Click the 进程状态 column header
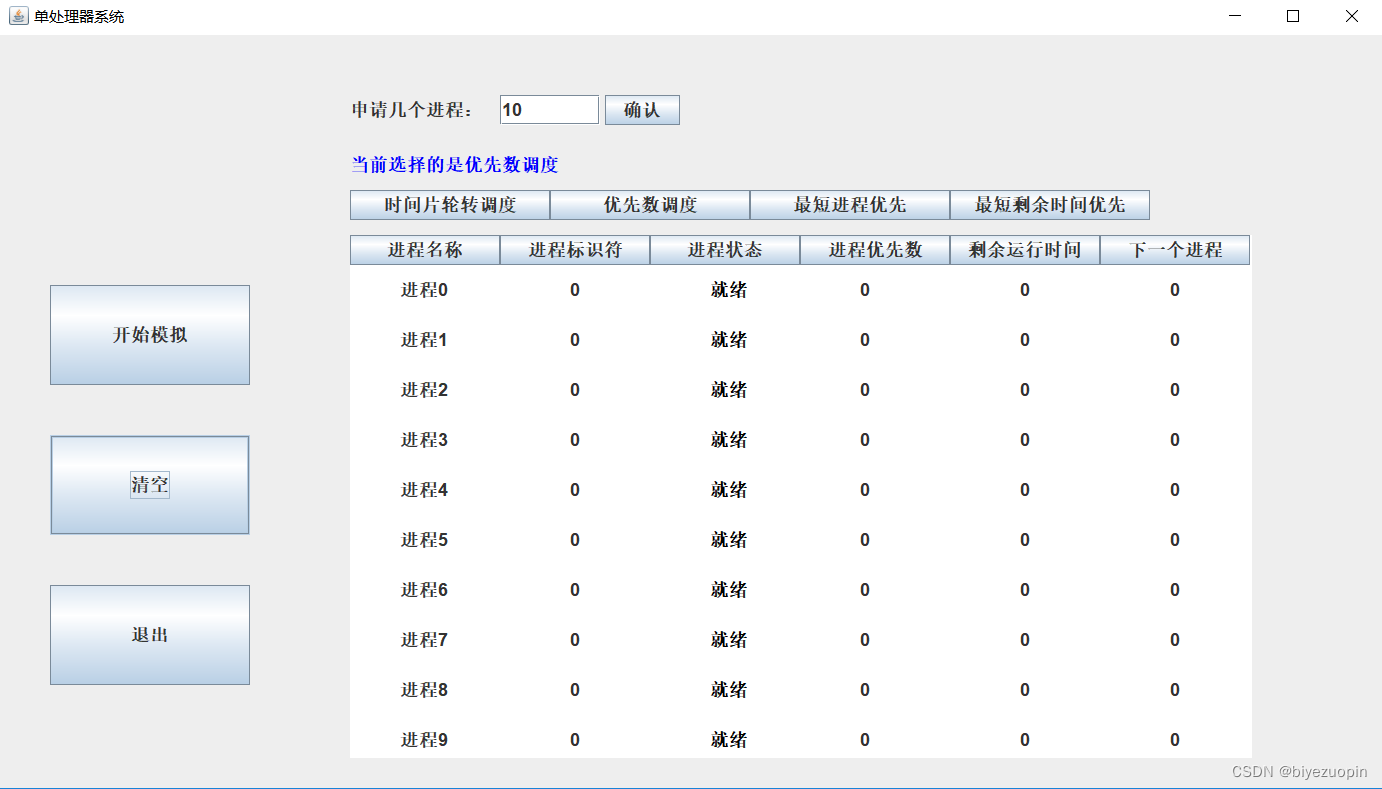The image size is (1382, 789). [725, 250]
